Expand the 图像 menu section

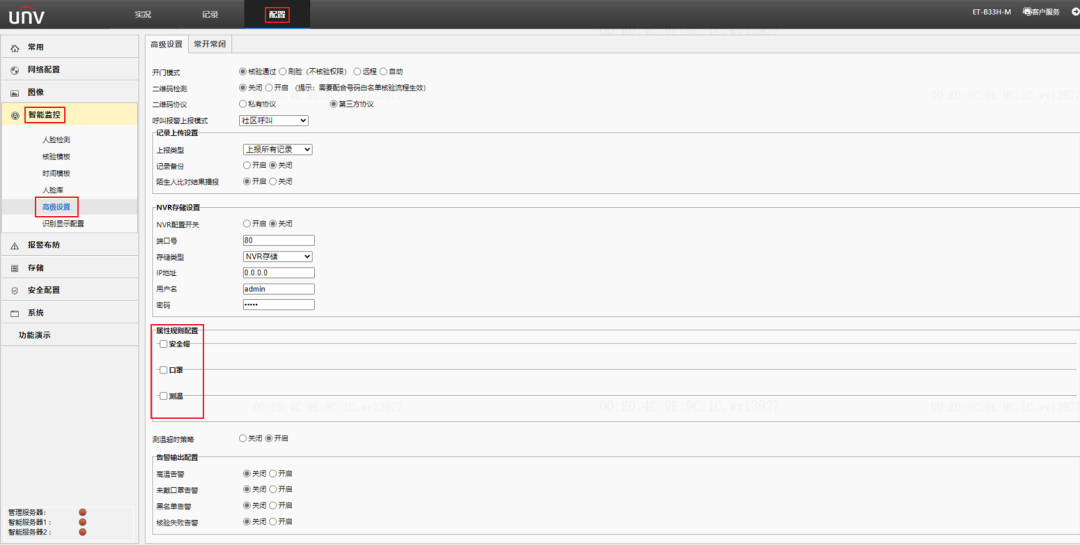[x=70, y=92]
